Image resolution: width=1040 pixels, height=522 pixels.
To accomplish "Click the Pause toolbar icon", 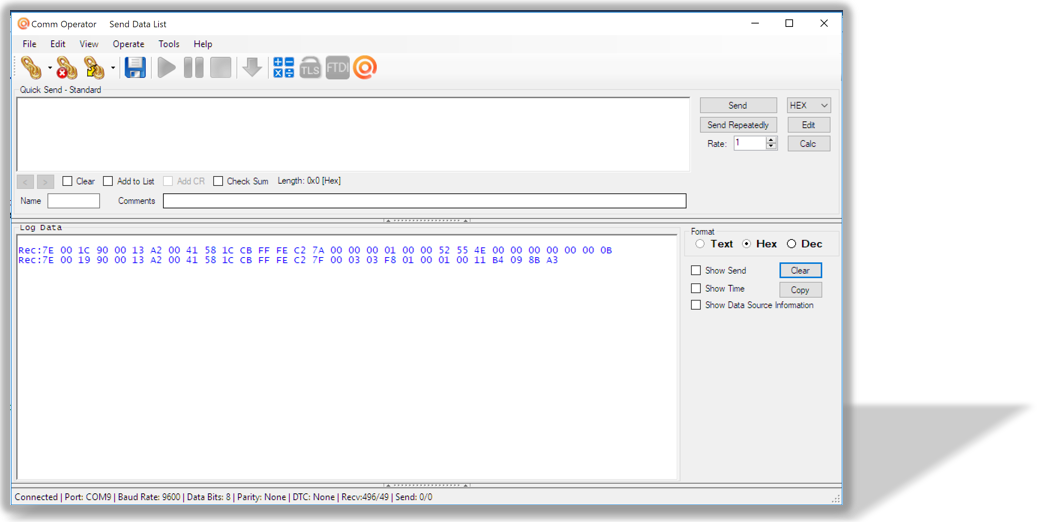I will click(x=194, y=68).
